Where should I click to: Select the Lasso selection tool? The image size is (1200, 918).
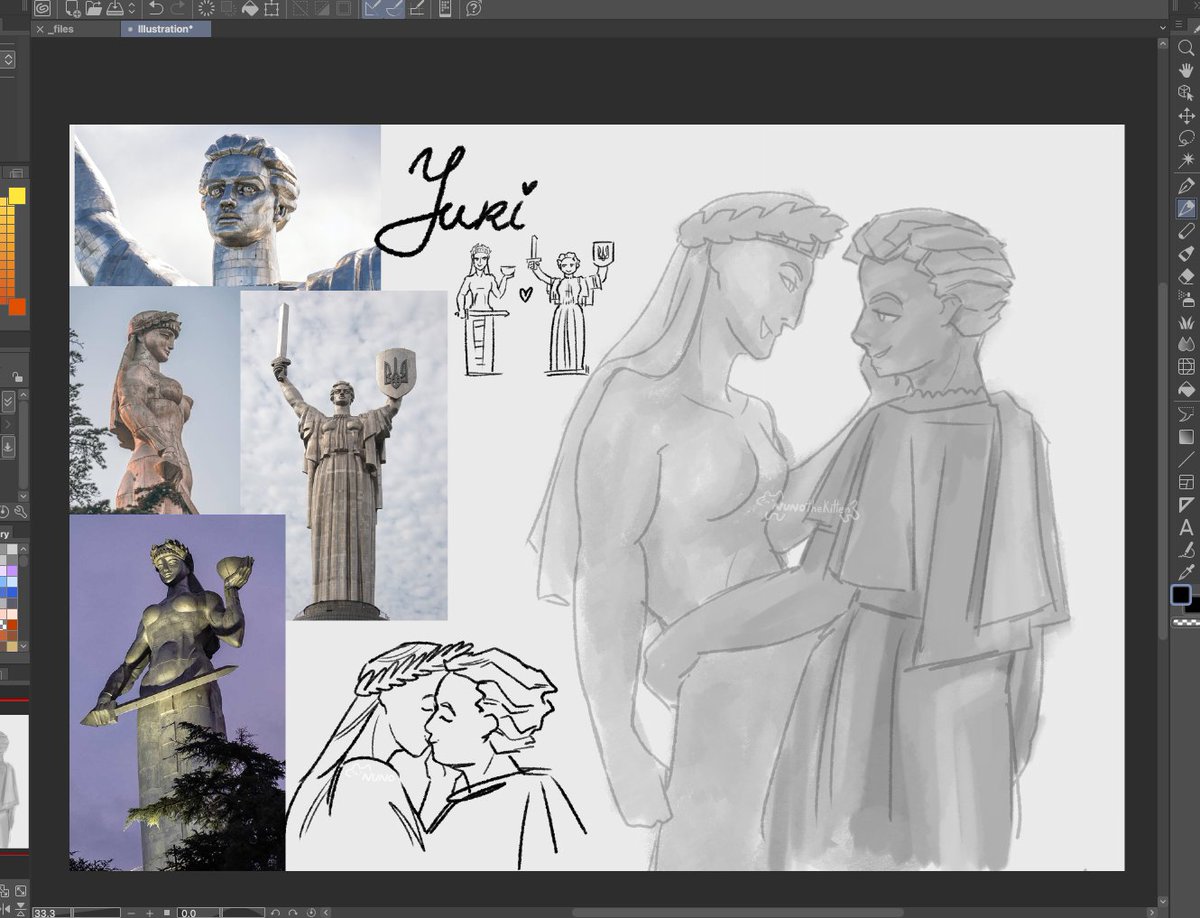1186,138
